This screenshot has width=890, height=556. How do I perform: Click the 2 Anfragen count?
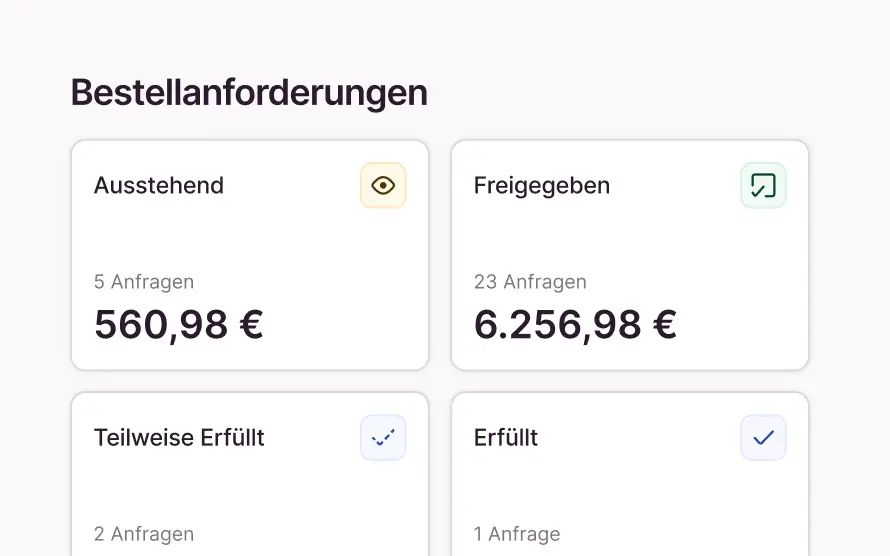(x=144, y=534)
